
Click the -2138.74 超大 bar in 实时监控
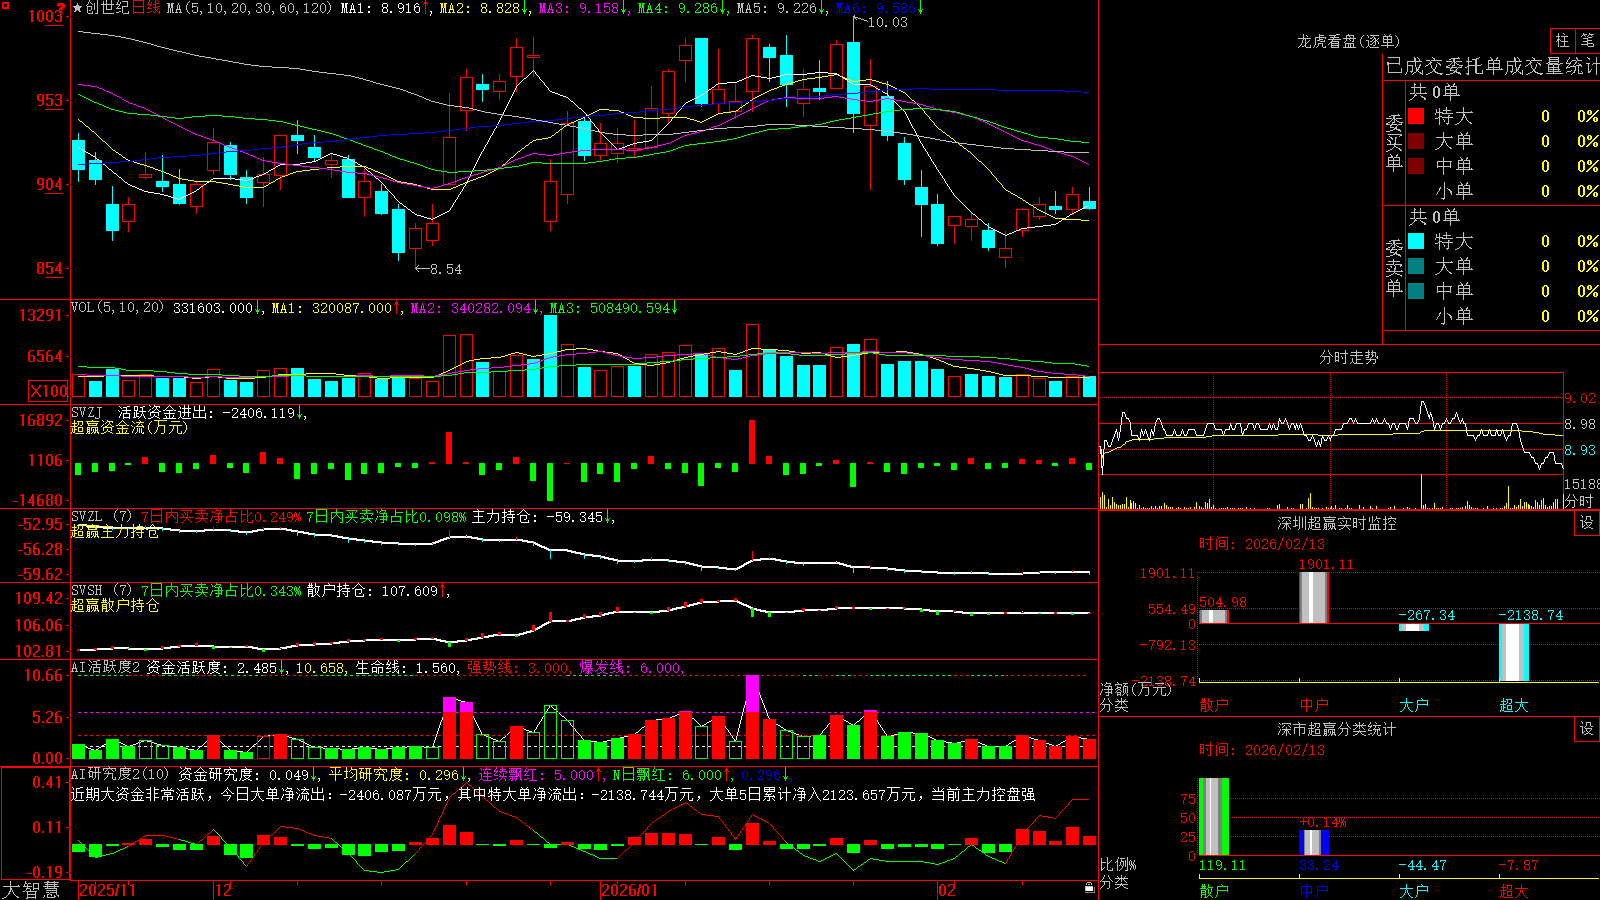tap(1514, 652)
